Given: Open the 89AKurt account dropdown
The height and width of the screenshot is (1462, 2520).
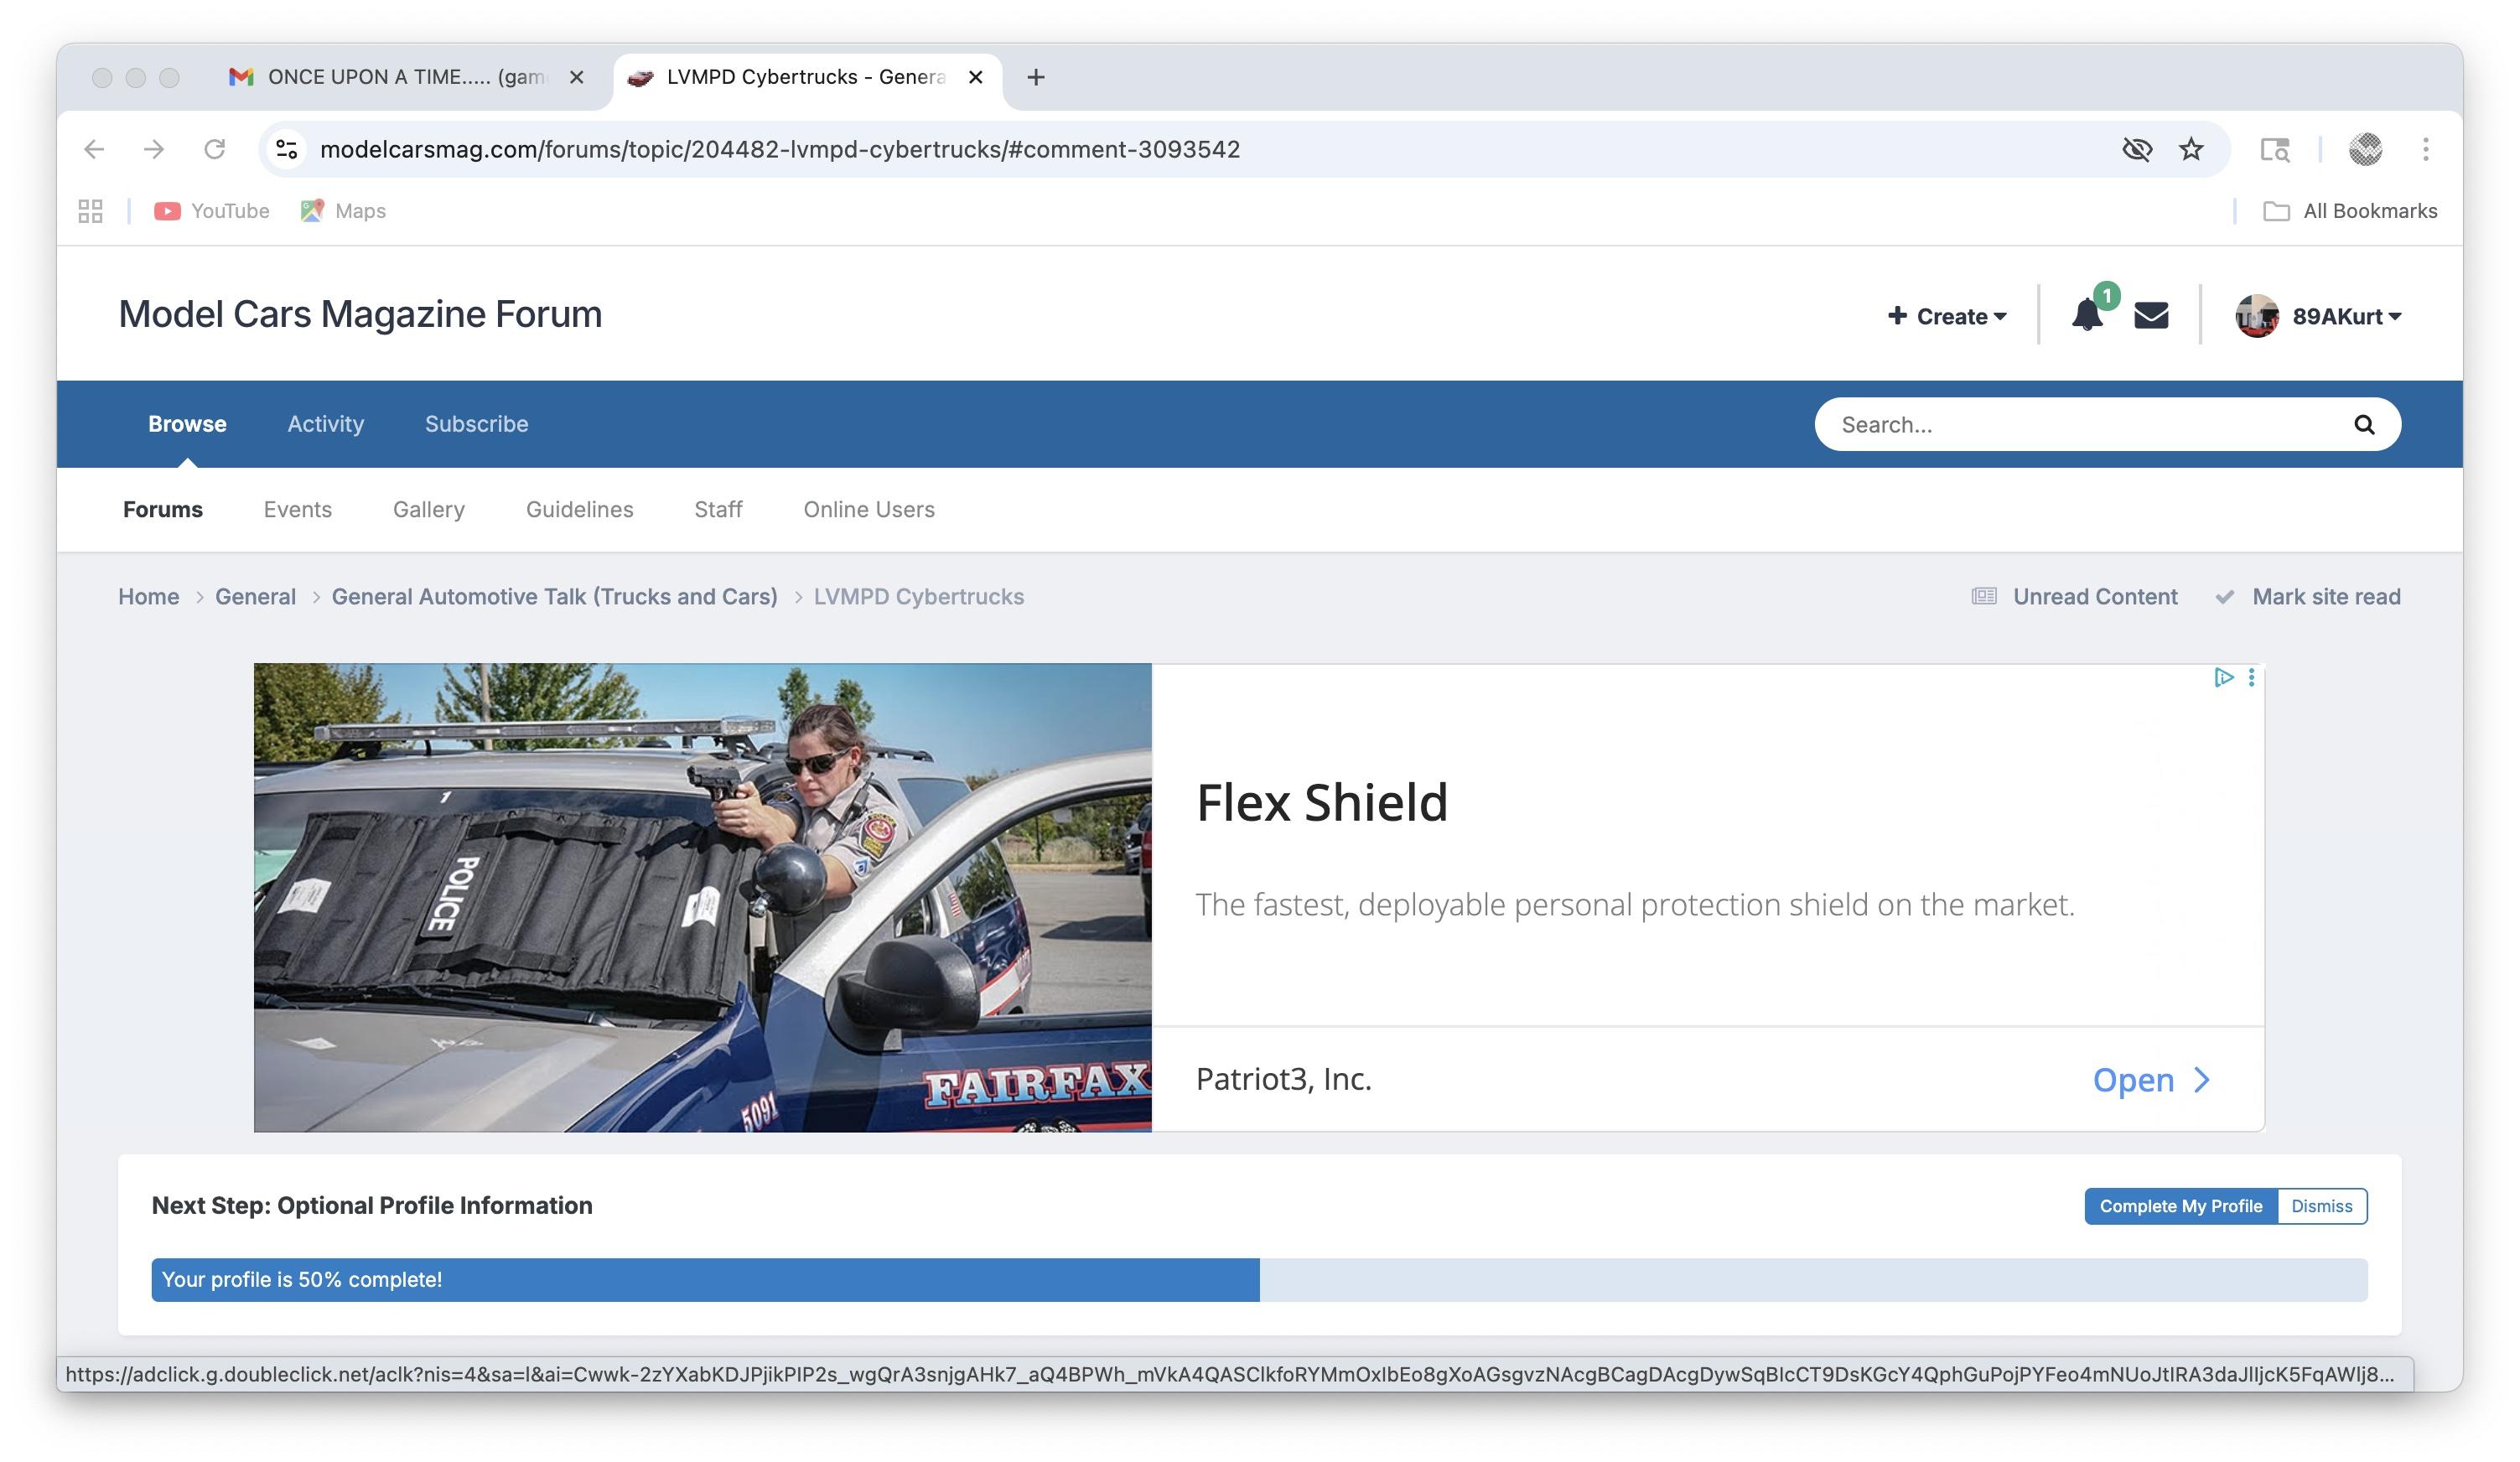Looking at the screenshot, I should [x=2339, y=316].
